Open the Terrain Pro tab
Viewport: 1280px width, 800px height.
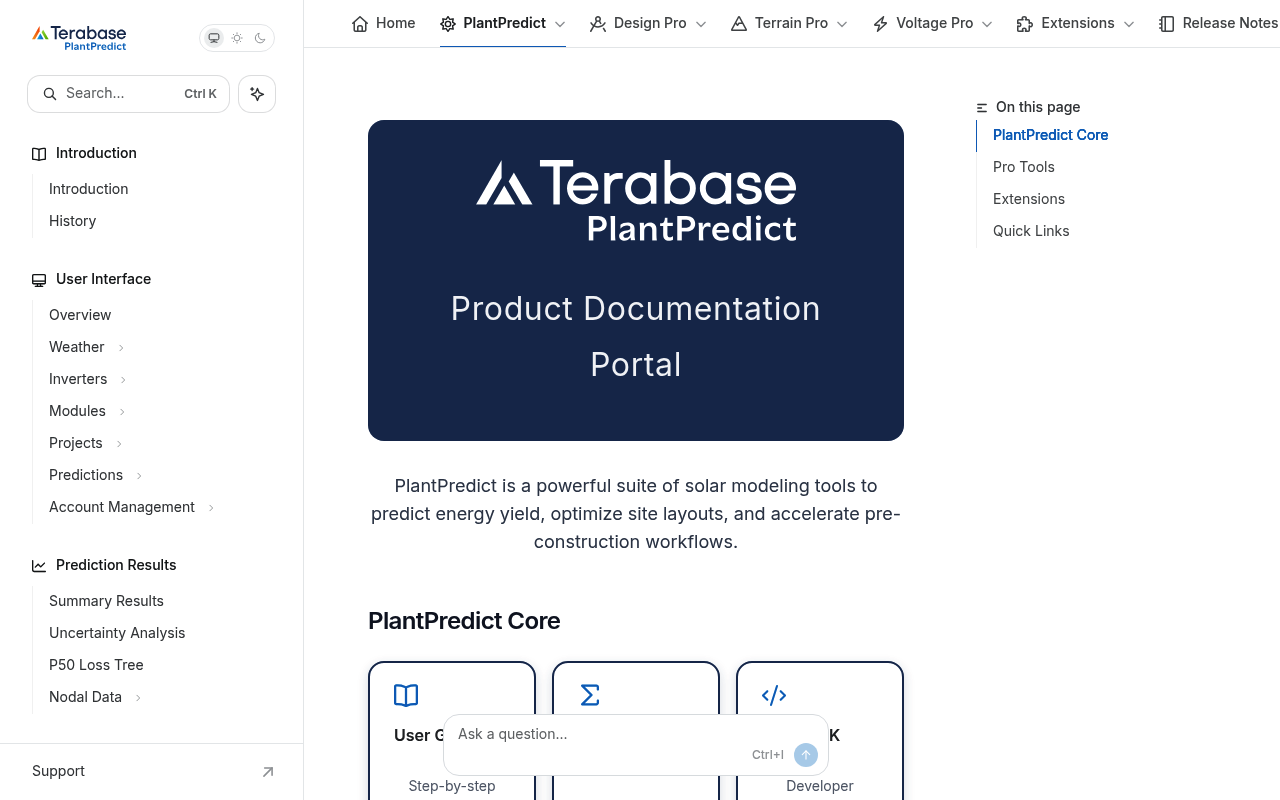click(789, 23)
